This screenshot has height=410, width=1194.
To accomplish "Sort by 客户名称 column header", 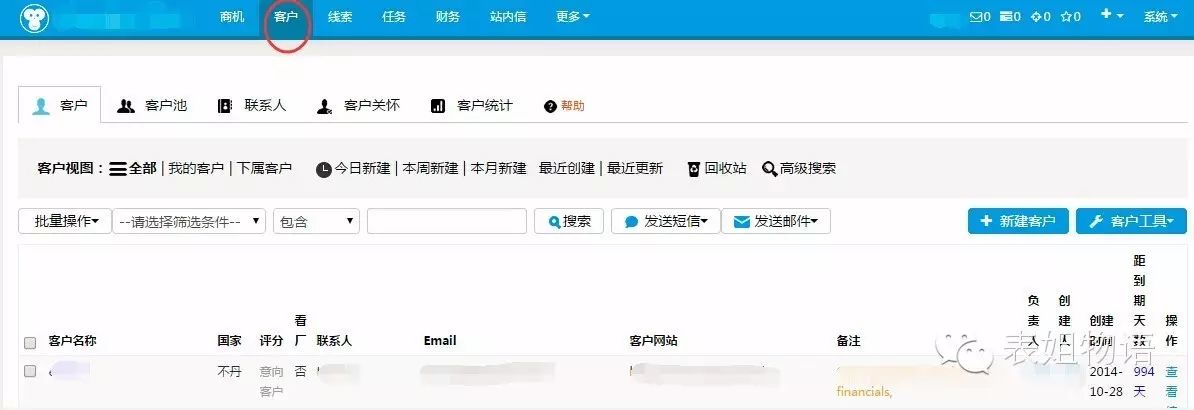I will 72,341.
